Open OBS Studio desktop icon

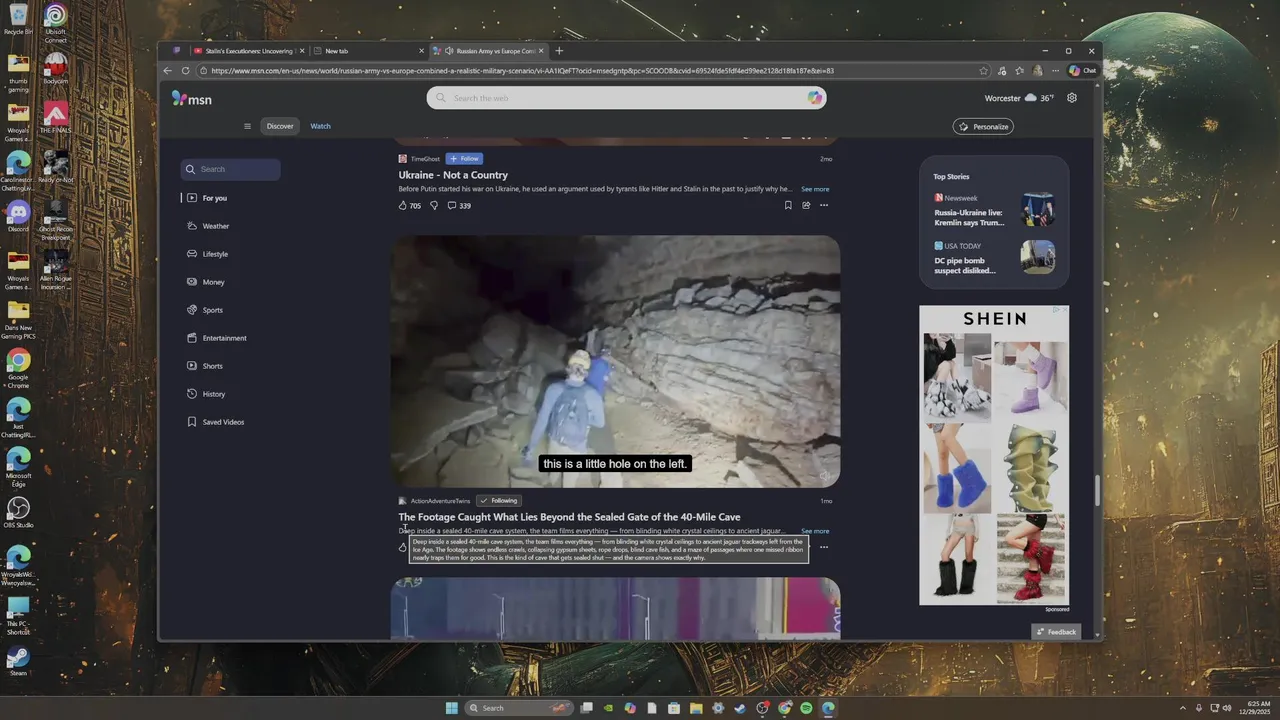pos(18,513)
